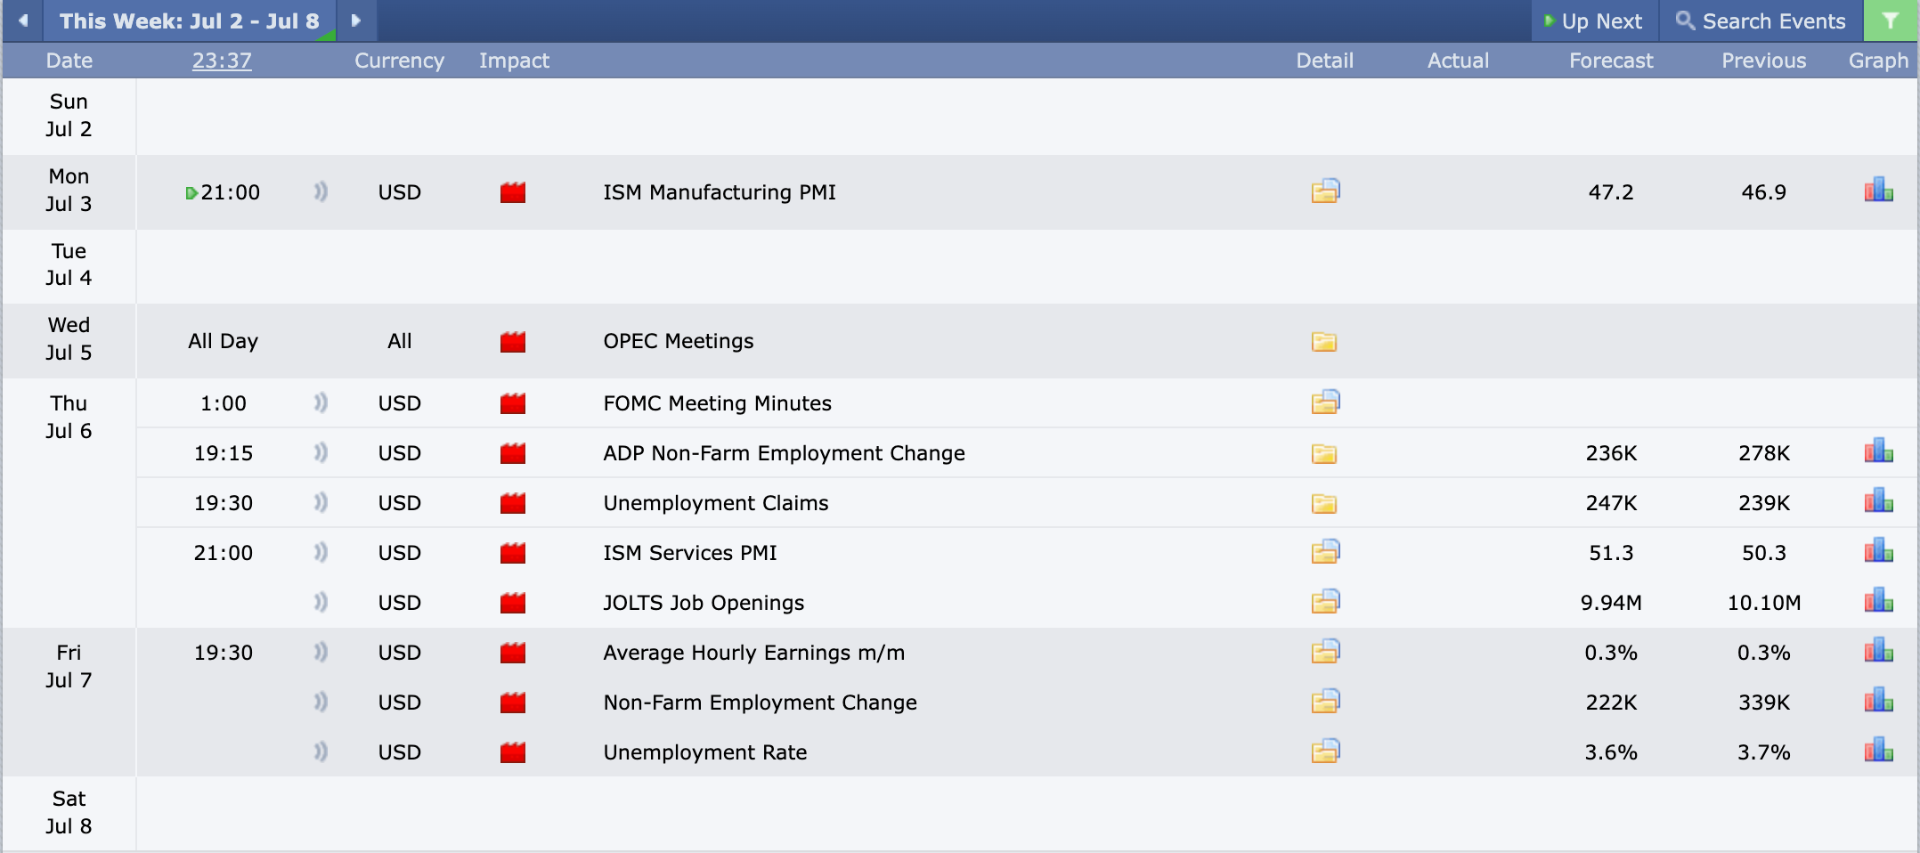Select the Average Hourly Earnings m/m event
The image size is (1920, 853).
coord(754,653)
